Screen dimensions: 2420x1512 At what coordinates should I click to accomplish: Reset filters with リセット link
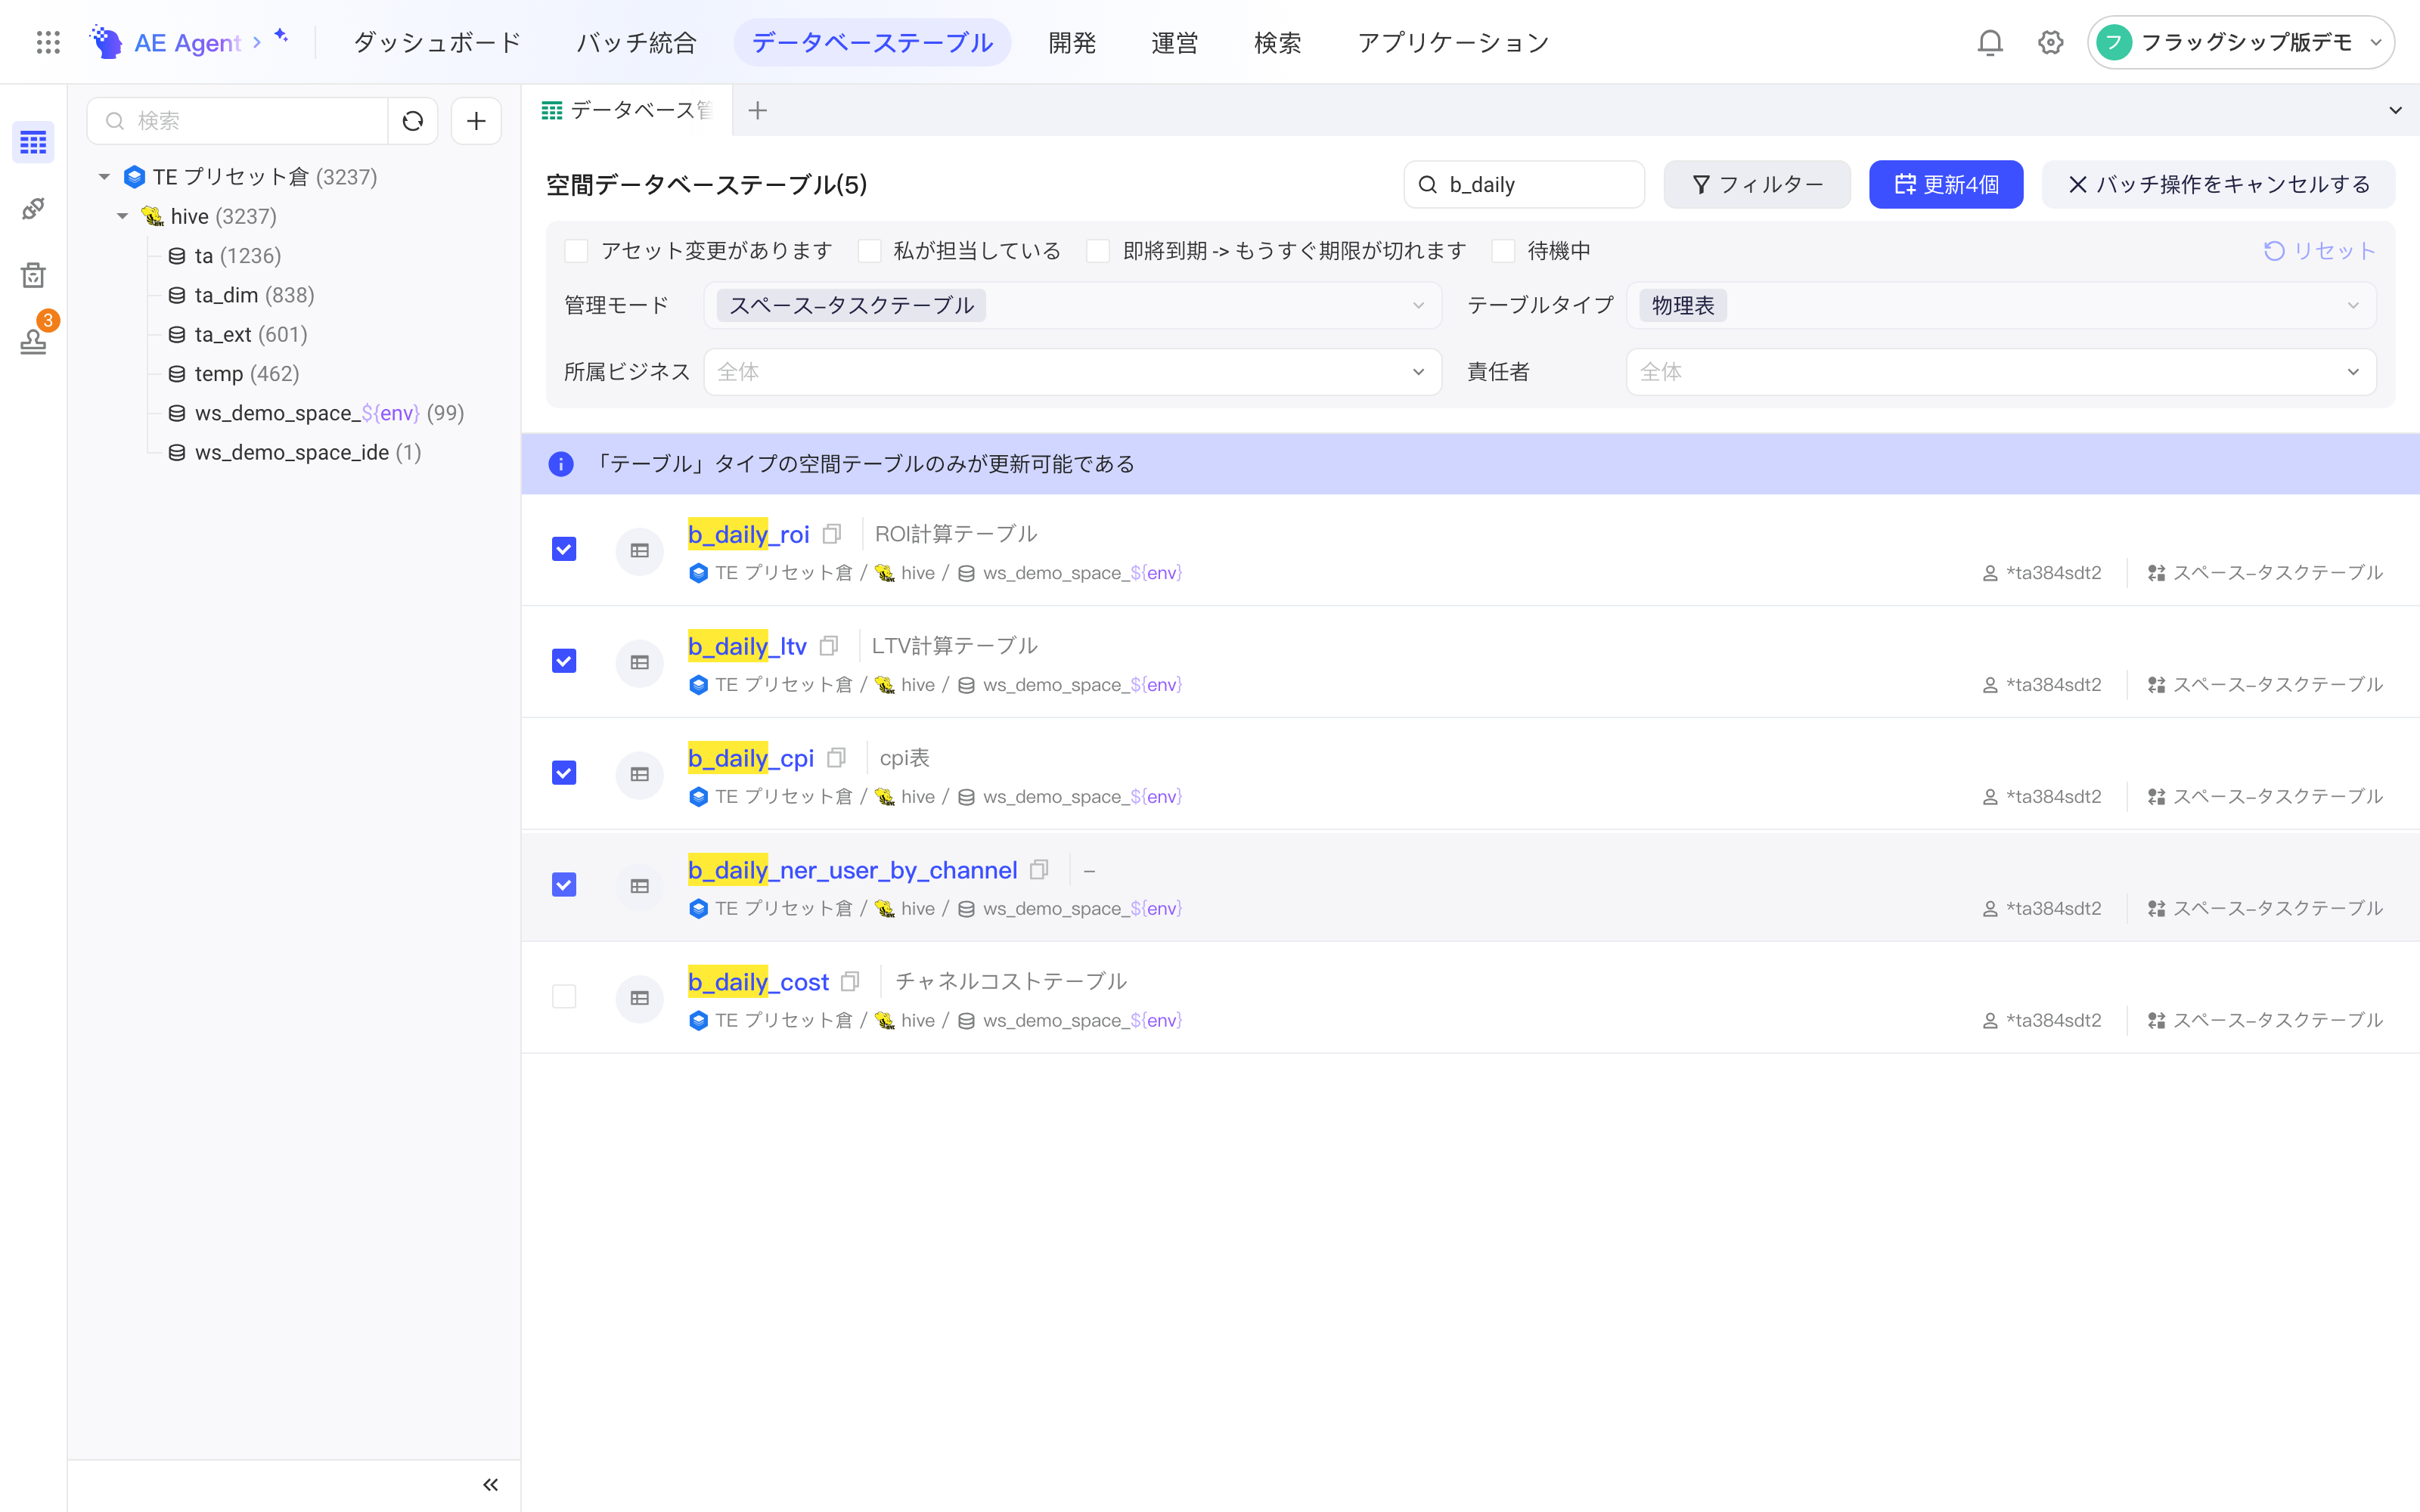(2319, 251)
